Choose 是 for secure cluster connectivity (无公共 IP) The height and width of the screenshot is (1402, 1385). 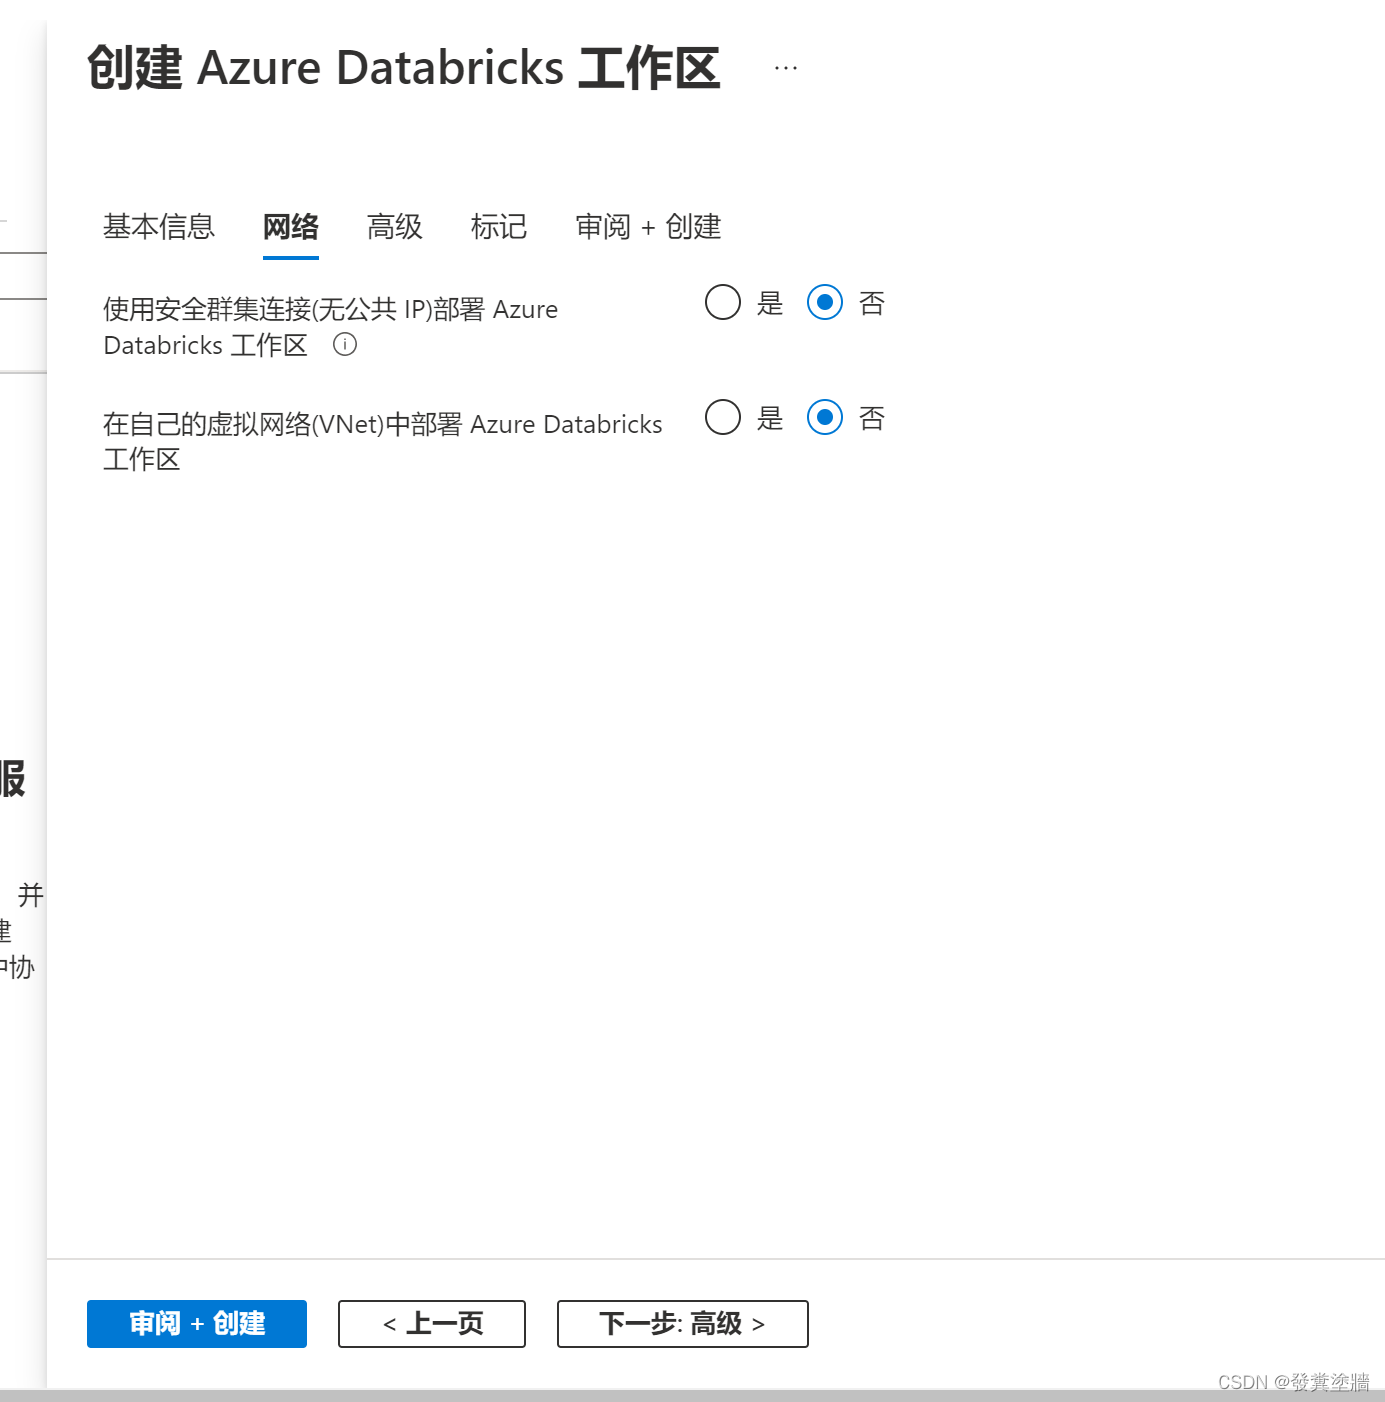pyautogui.click(x=723, y=302)
